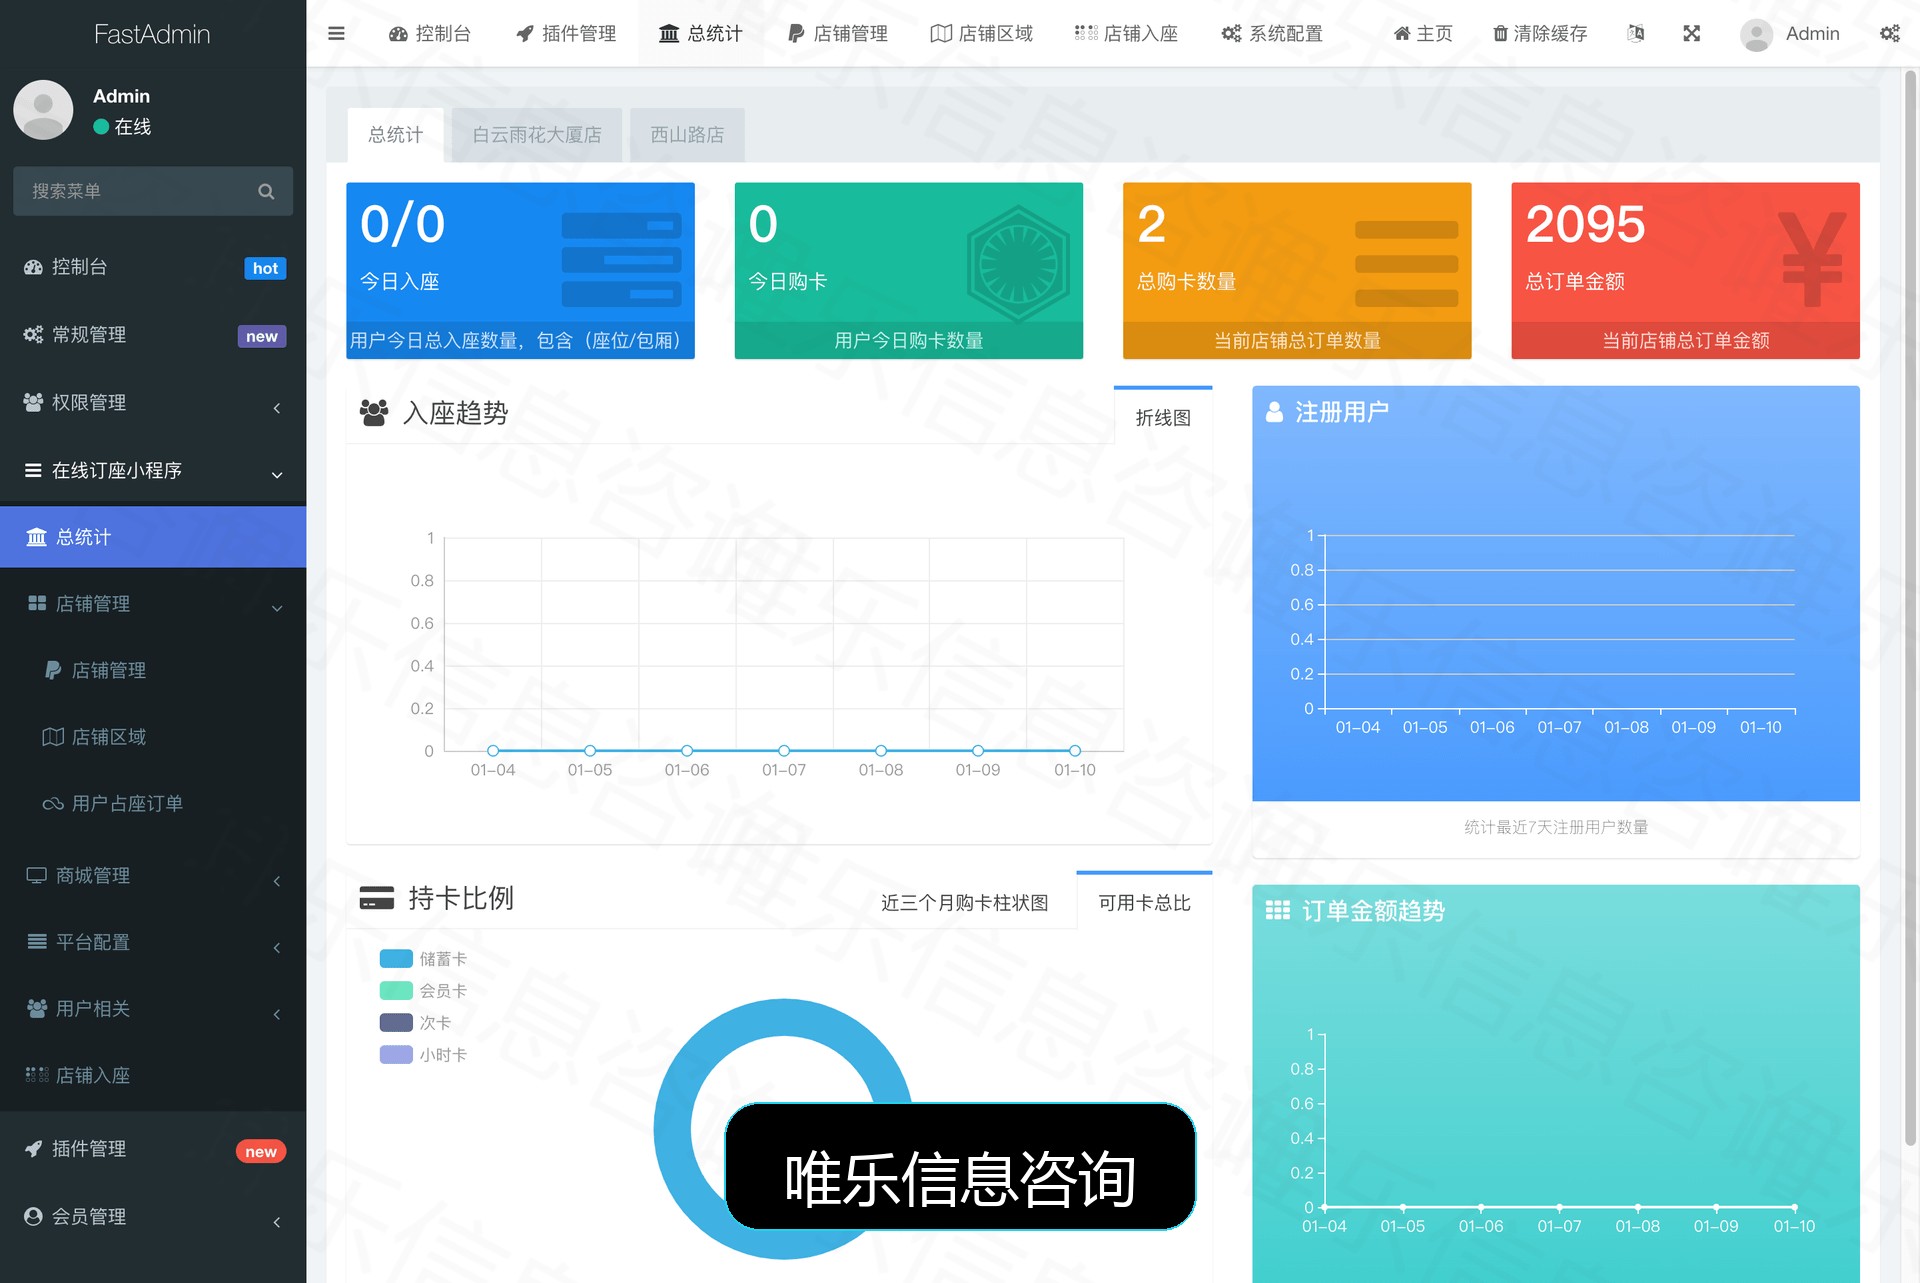Toggle the sidebar hamburger menu icon
Screen dimensions: 1920x1283
(336, 34)
